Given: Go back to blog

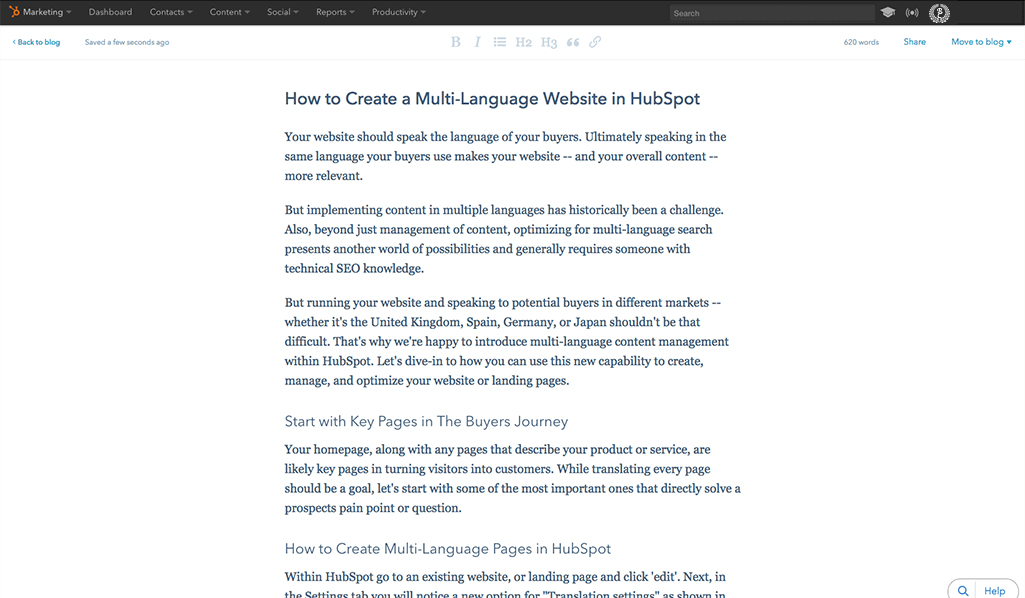Looking at the screenshot, I should point(36,42).
